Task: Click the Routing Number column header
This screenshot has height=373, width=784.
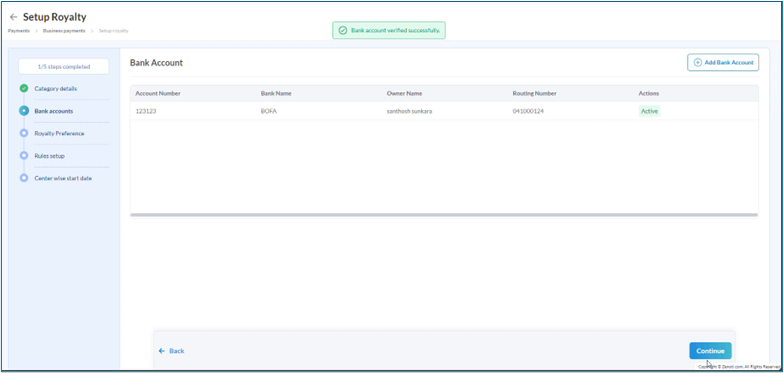Action: pyautogui.click(x=534, y=94)
